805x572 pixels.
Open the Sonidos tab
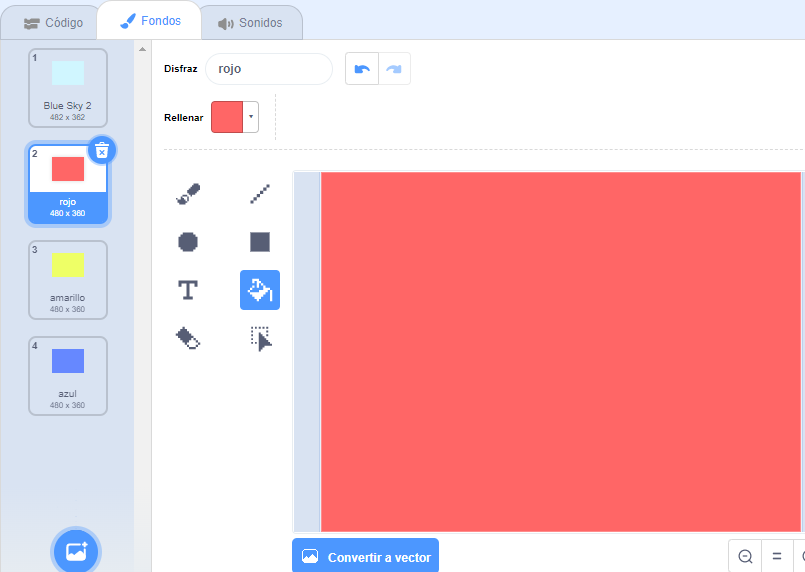click(251, 22)
